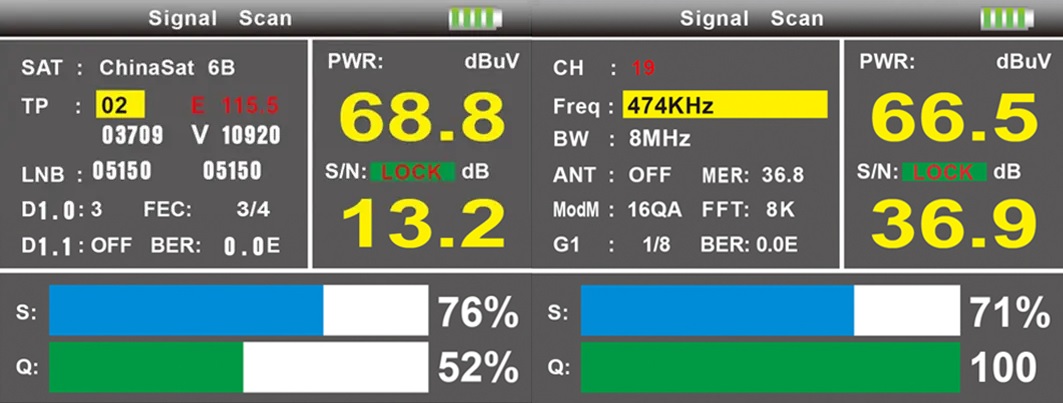Select the highlighted TP field 02

pos(121,105)
